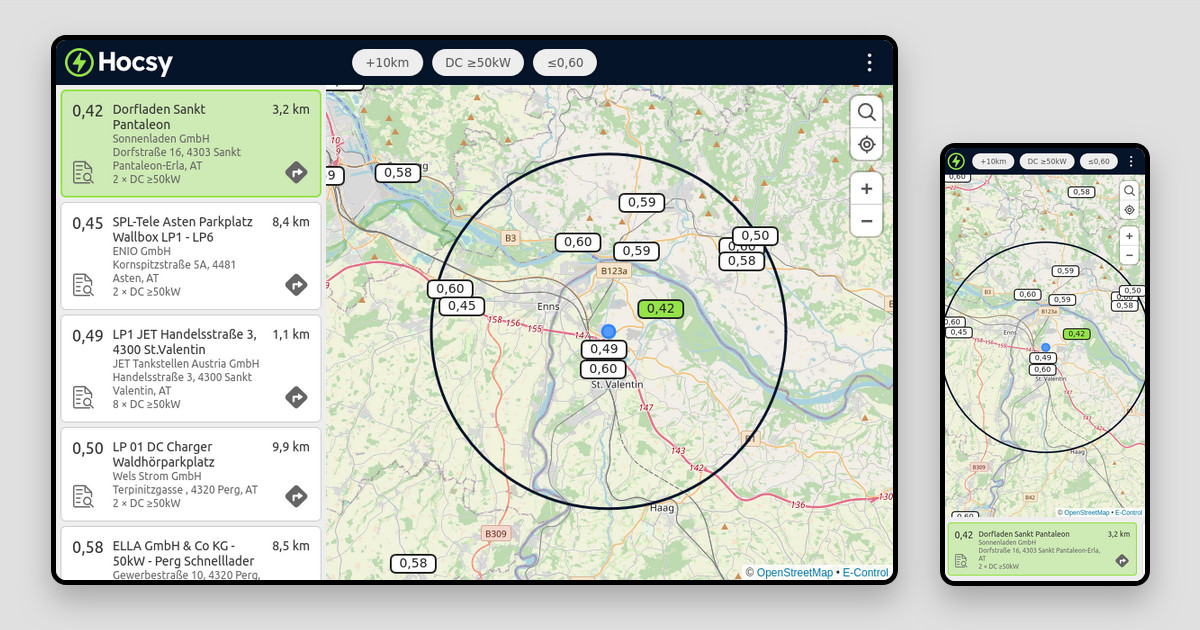Locate me using tablet map crosshair button
1200x630 pixels.
(x=867, y=144)
